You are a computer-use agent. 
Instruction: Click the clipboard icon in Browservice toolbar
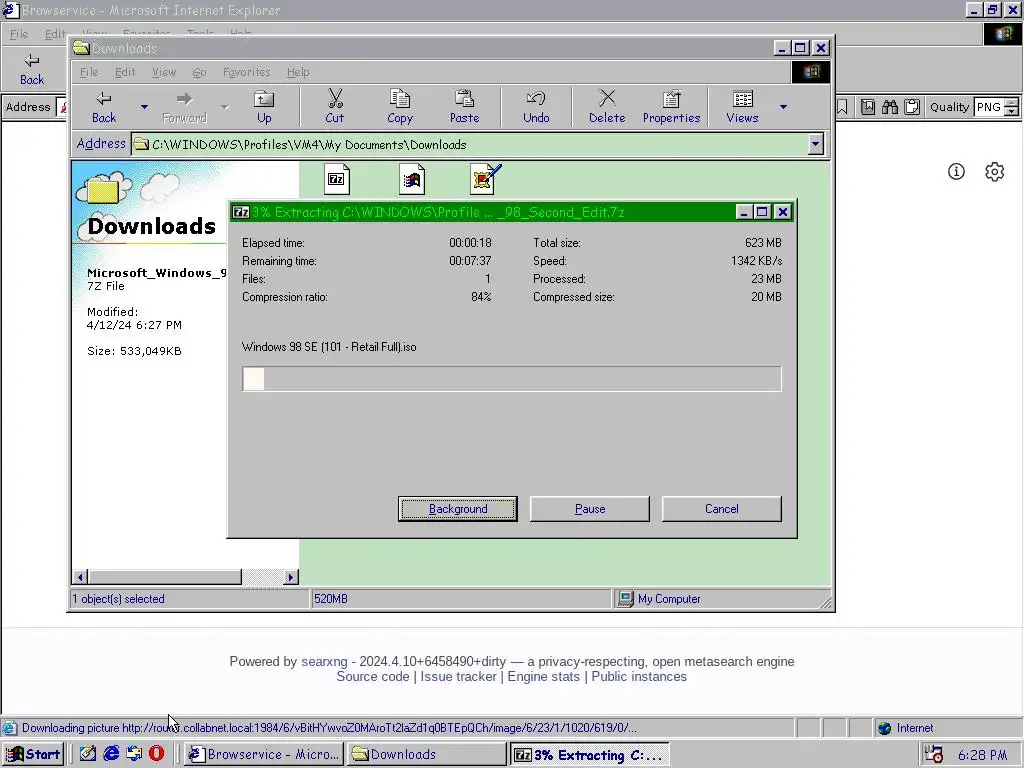point(912,107)
